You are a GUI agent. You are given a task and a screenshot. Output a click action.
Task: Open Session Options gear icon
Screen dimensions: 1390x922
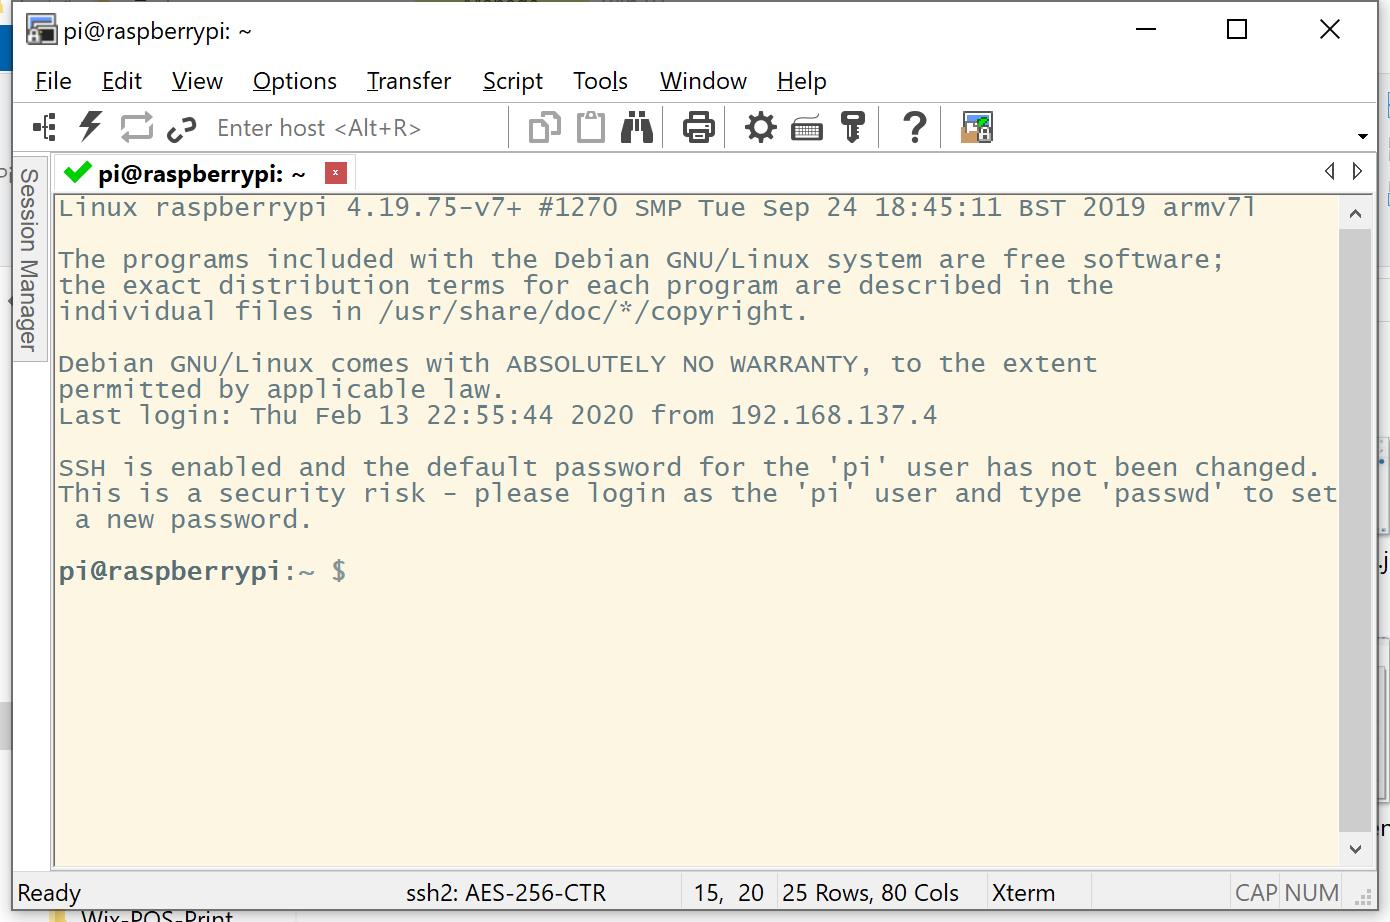point(760,127)
